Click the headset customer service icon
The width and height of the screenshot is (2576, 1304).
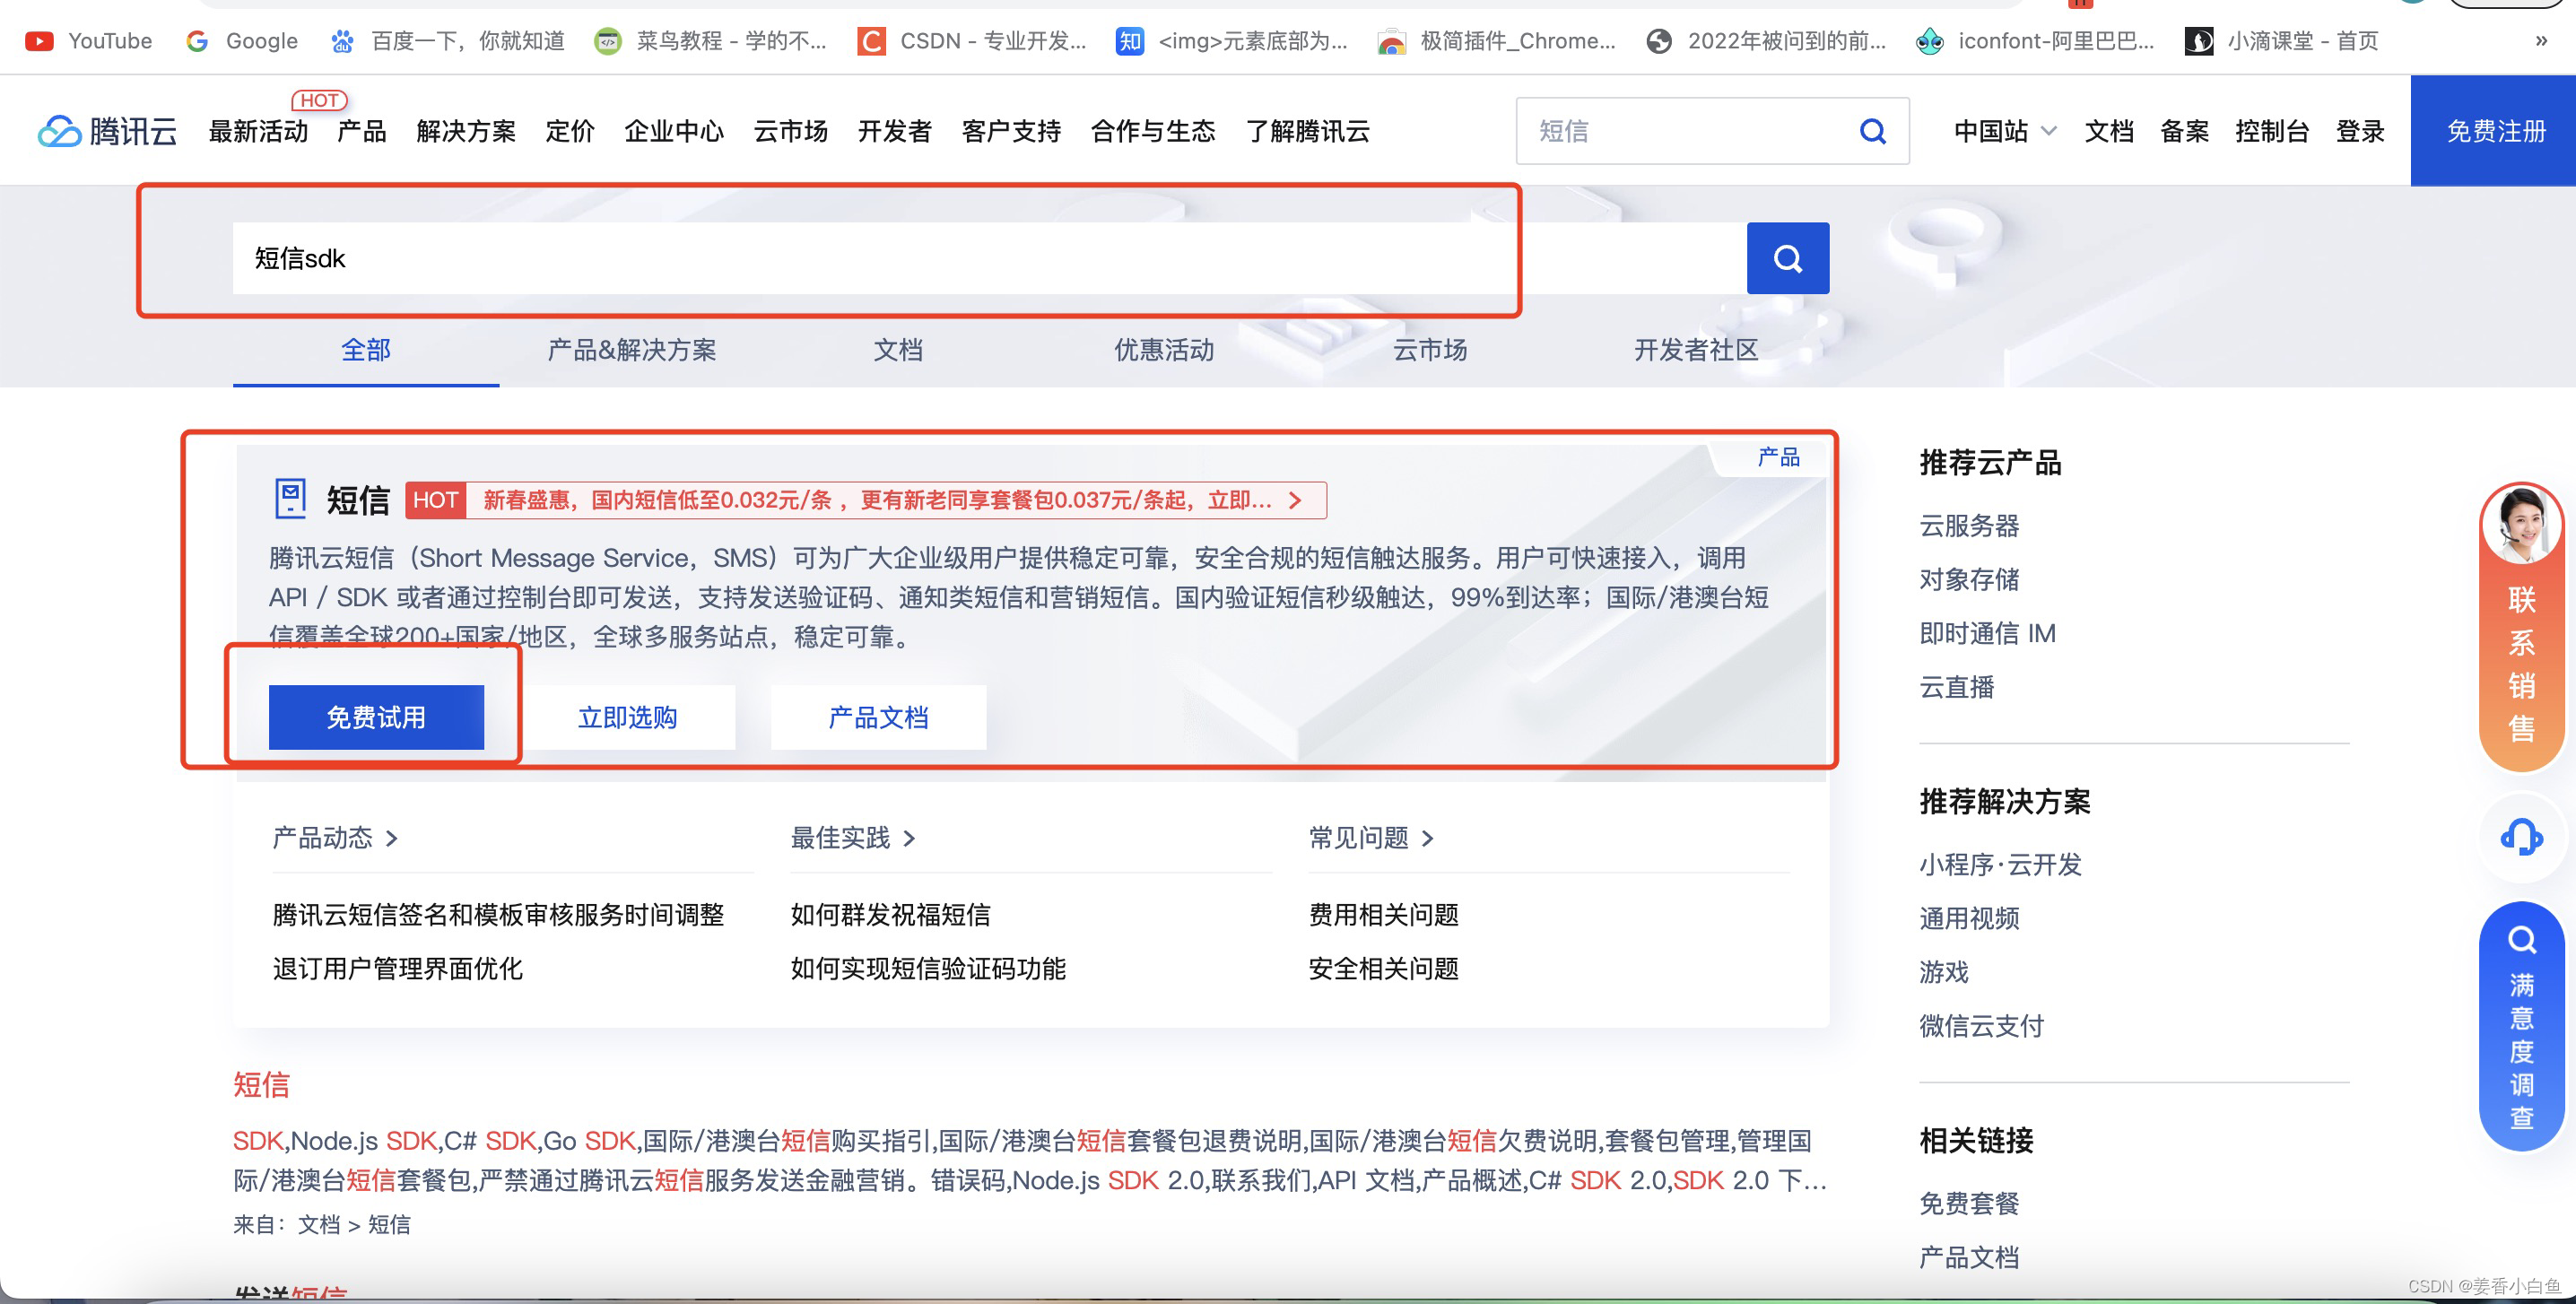(2521, 837)
